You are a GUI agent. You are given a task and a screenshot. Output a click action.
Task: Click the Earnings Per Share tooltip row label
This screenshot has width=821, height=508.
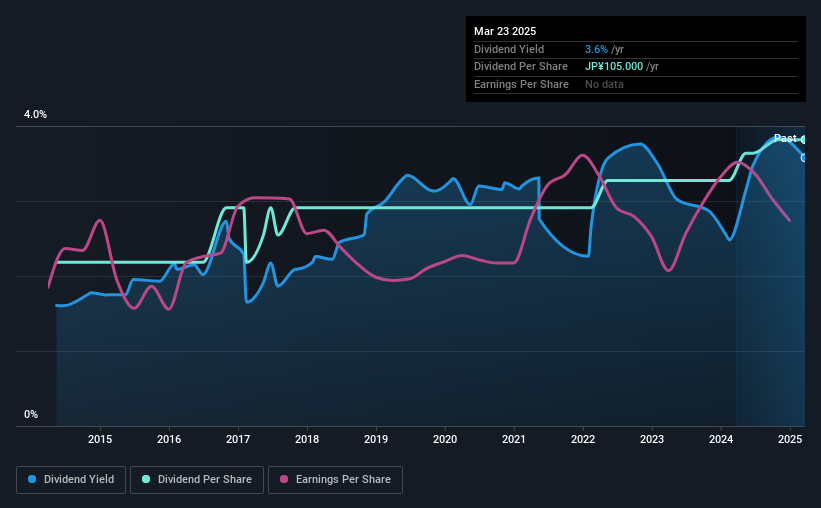[x=521, y=84]
